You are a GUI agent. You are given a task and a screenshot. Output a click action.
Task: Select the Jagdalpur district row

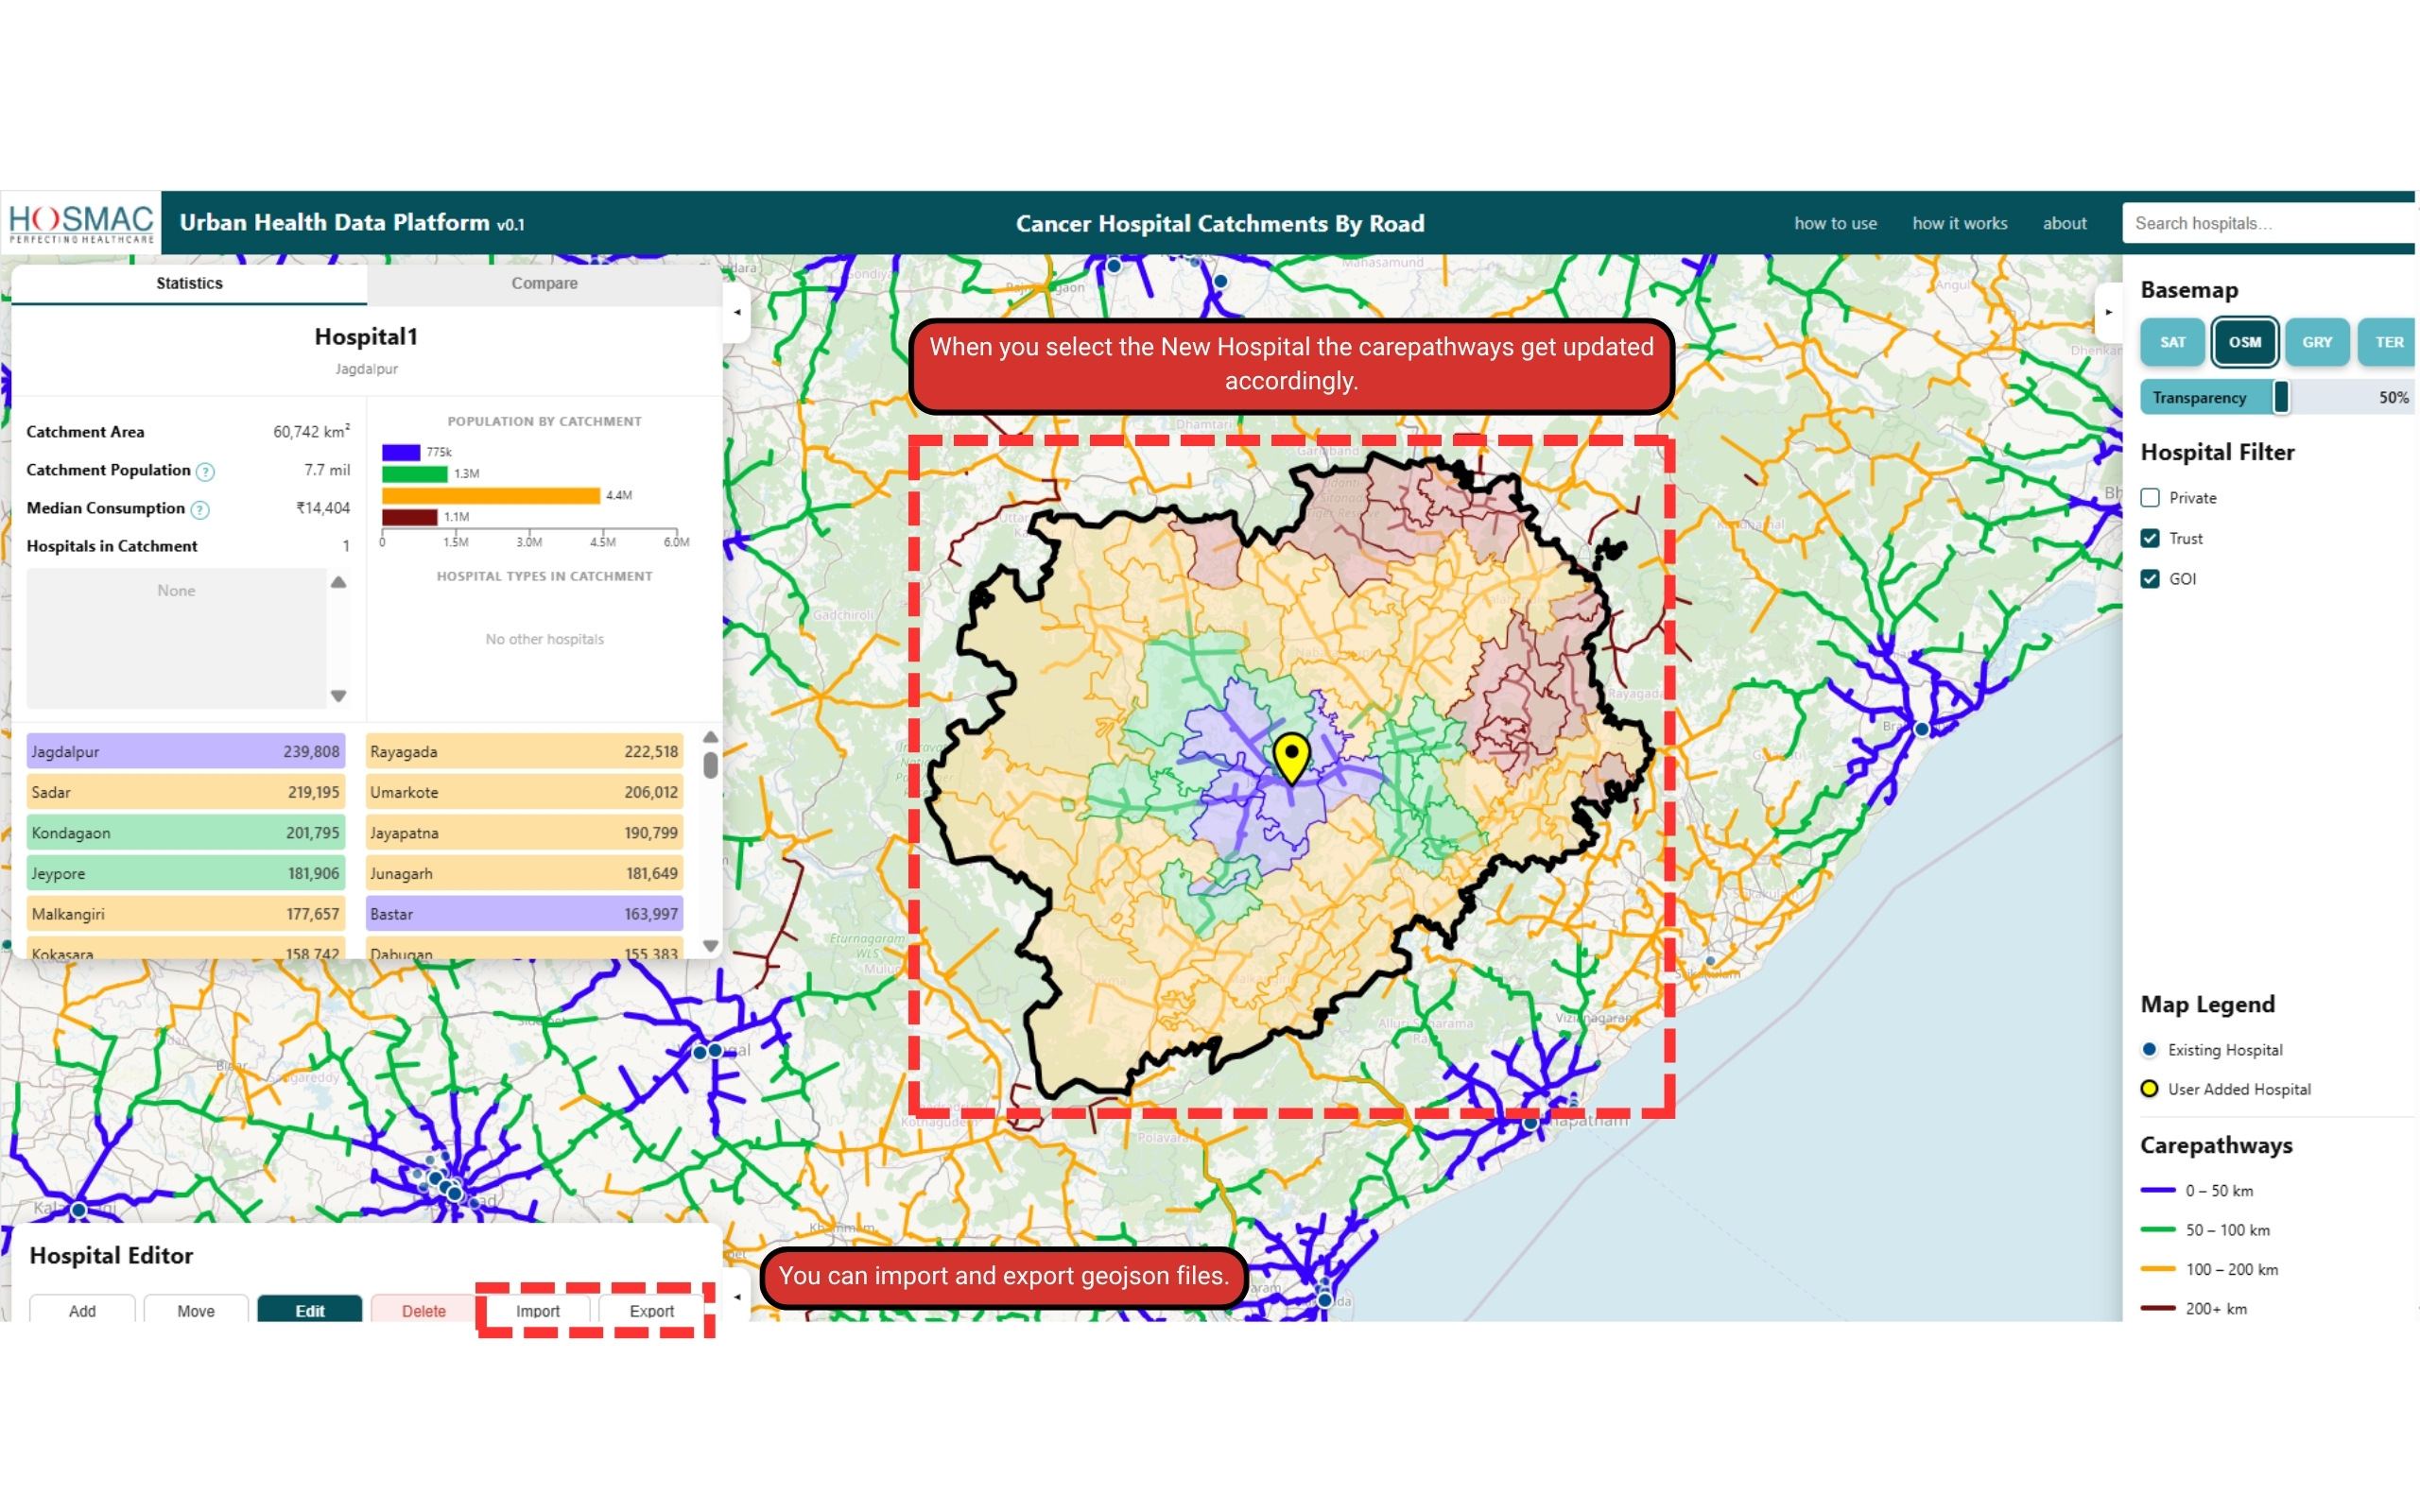coord(186,751)
